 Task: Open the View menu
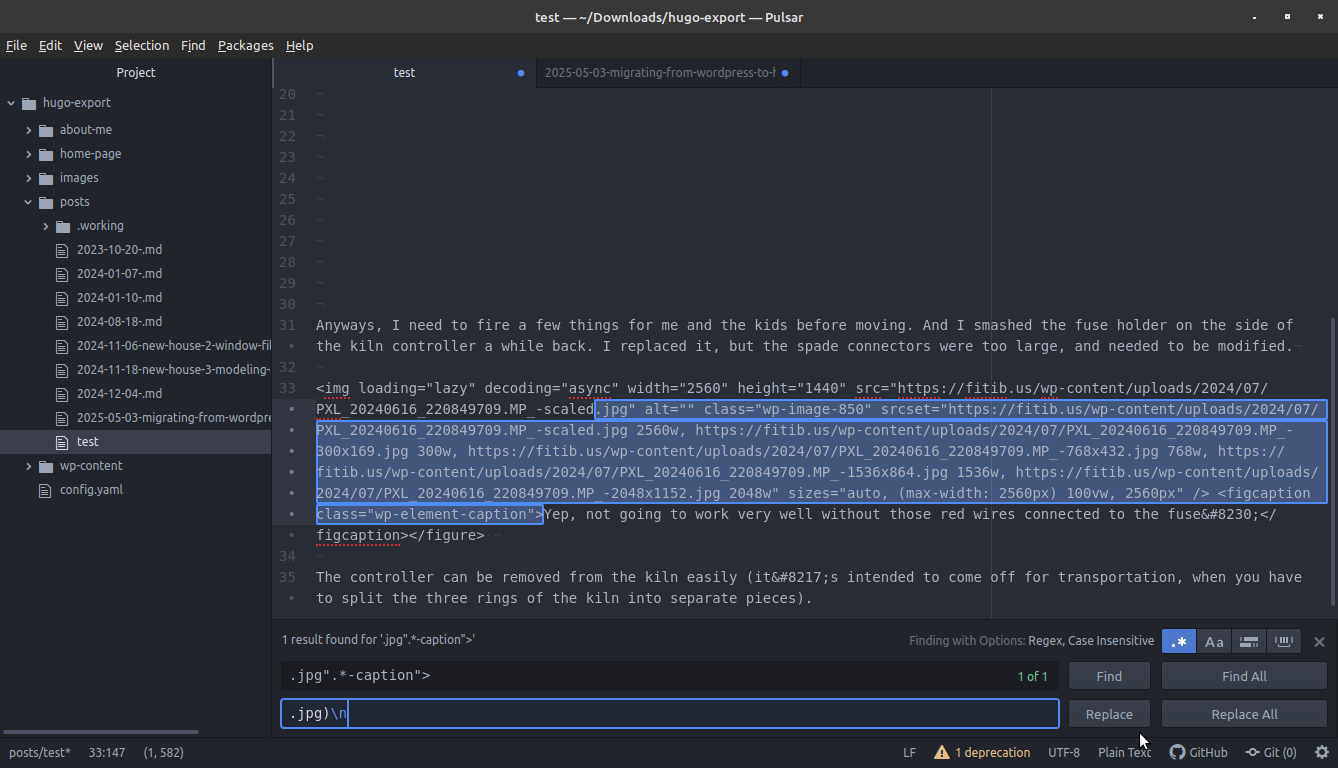pos(88,45)
